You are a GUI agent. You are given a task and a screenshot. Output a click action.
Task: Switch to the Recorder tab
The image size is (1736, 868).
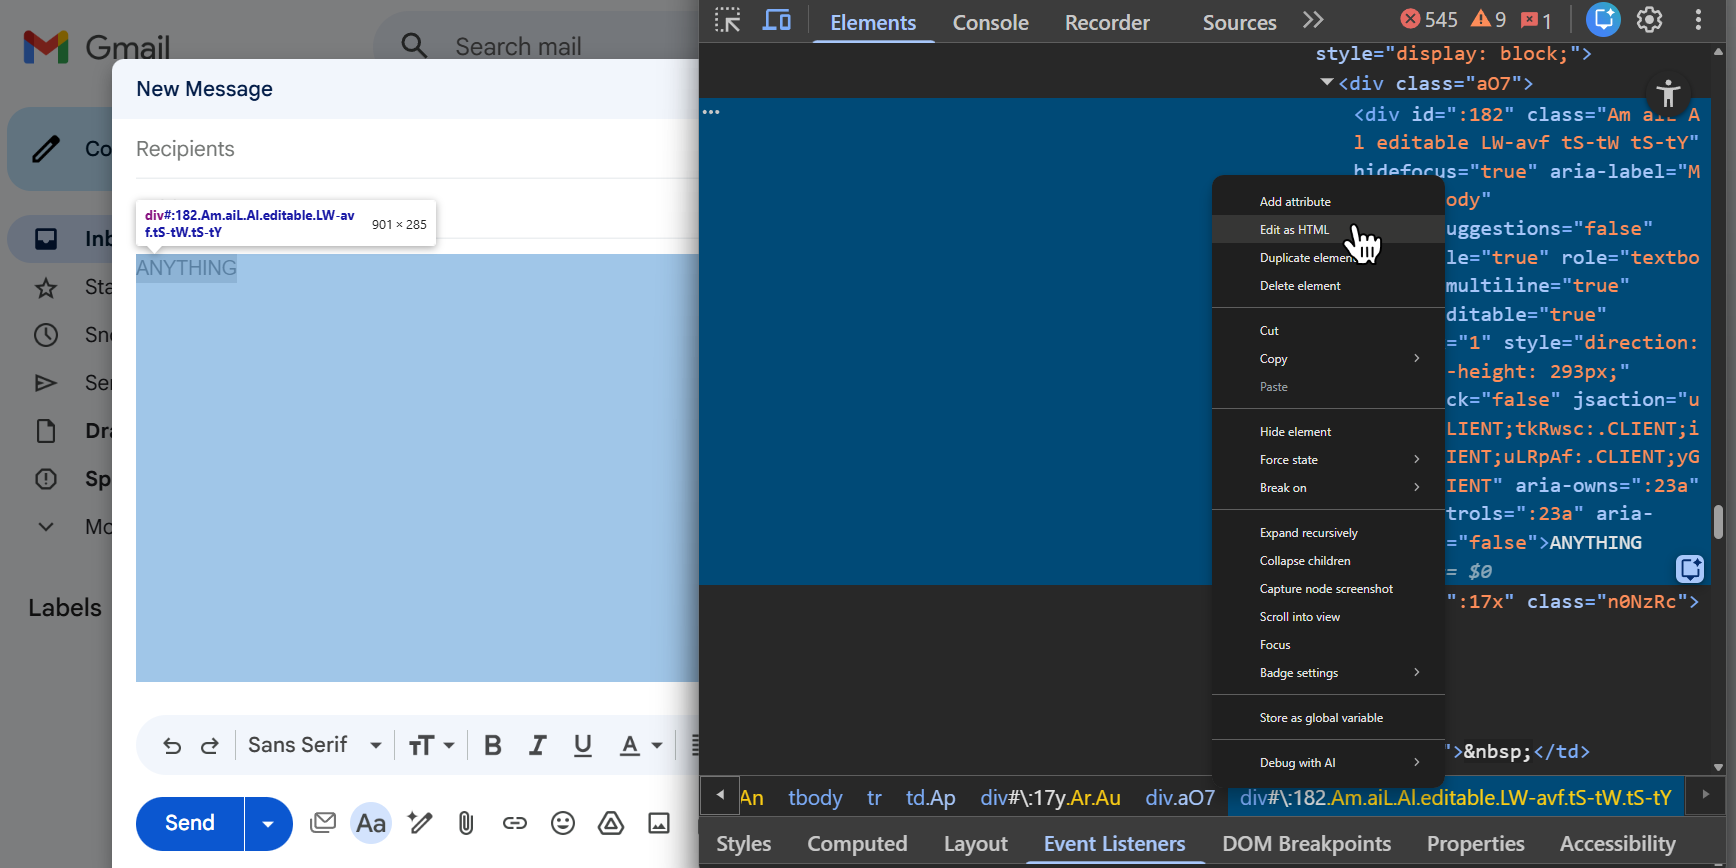point(1107,22)
